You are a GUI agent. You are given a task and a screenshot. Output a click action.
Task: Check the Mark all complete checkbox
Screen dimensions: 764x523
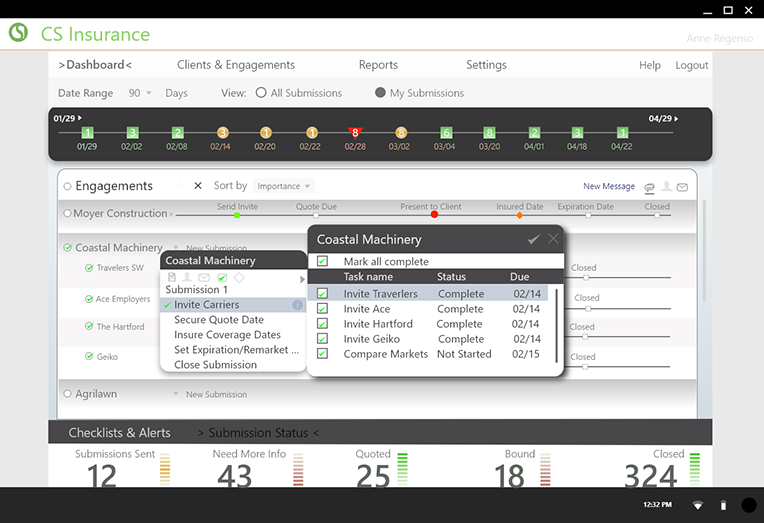point(323,262)
